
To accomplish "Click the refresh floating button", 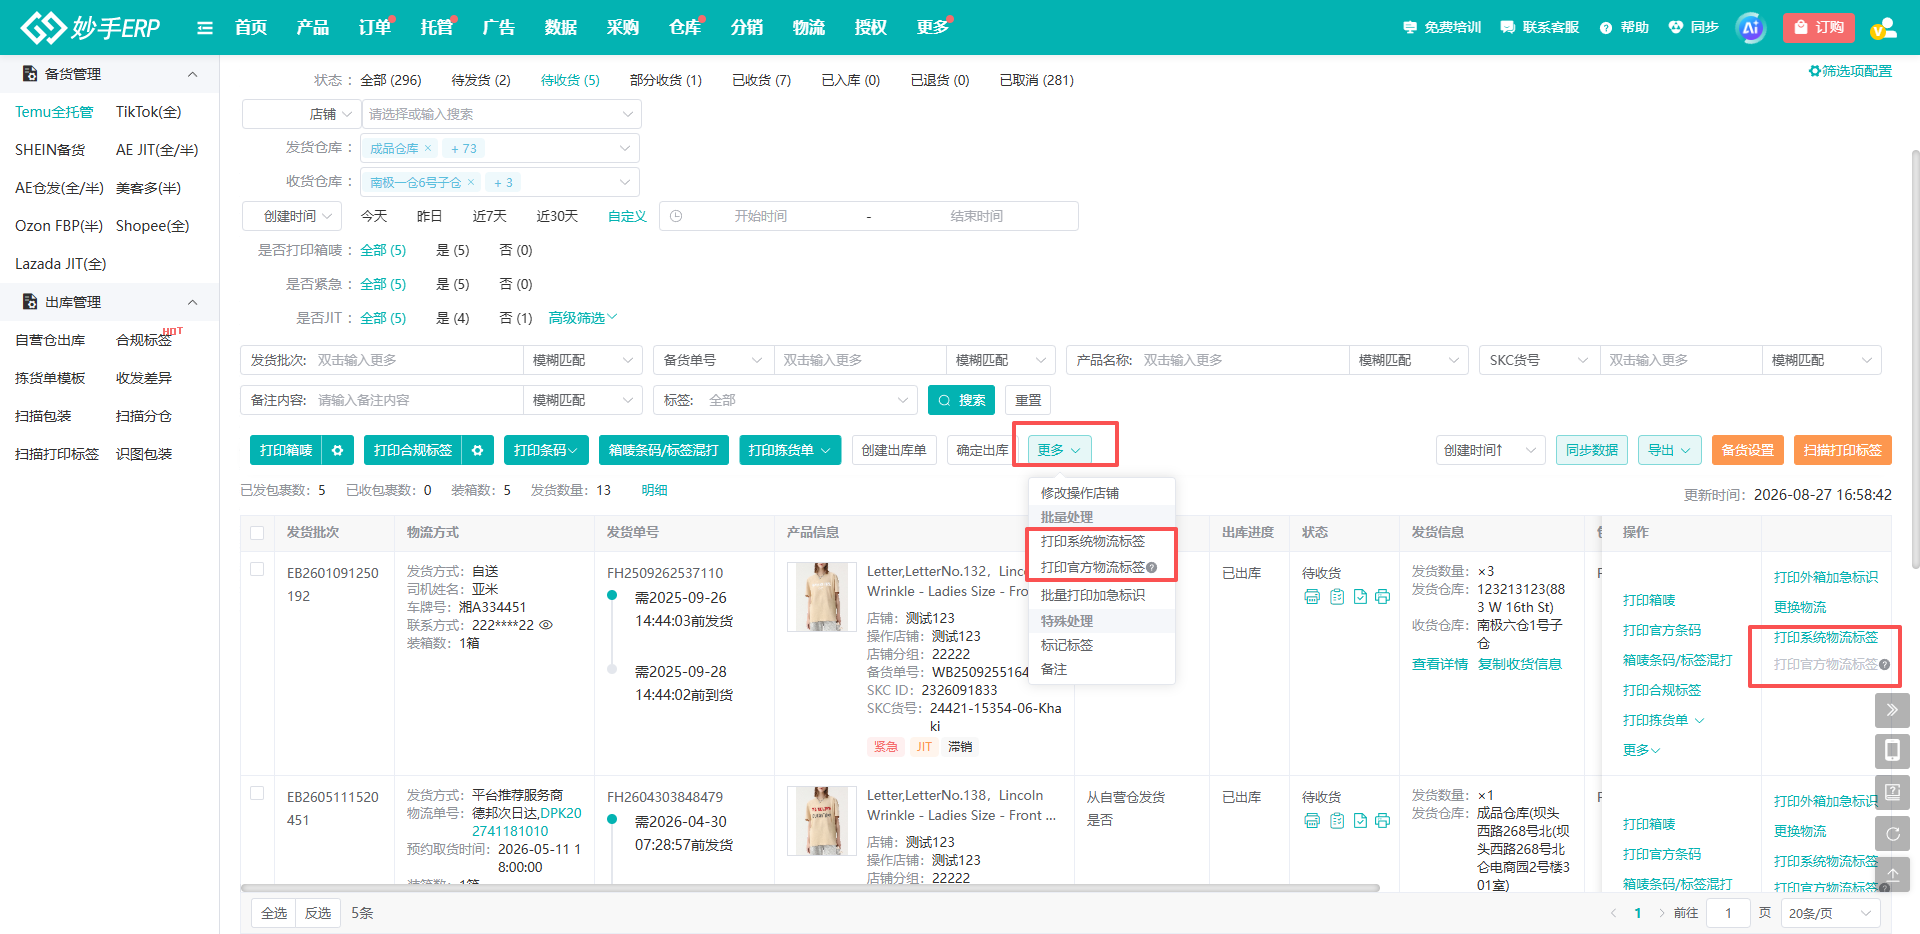I will point(1892,833).
